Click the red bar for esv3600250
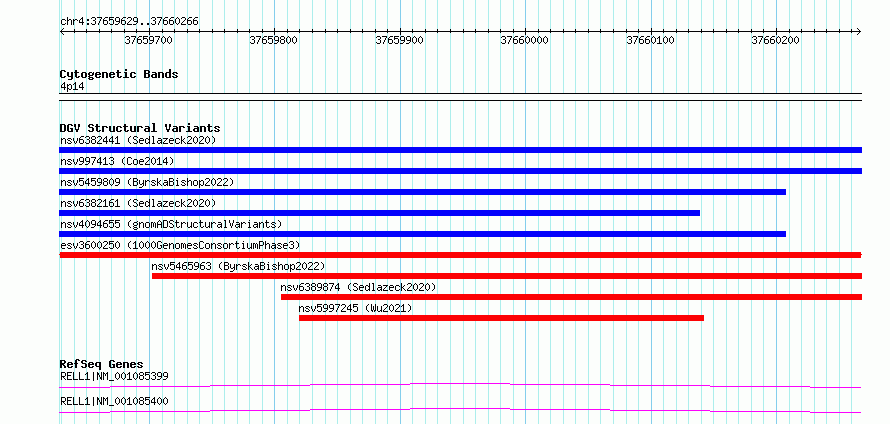This screenshot has height=424, width=890. click(x=460, y=255)
